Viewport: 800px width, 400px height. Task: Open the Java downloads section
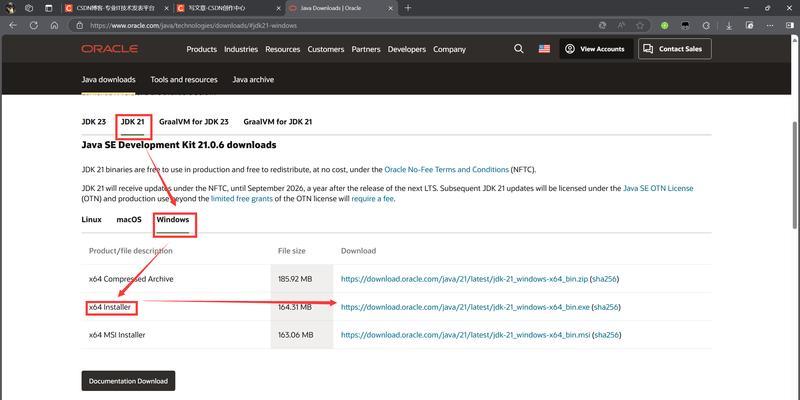(x=109, y=80)
